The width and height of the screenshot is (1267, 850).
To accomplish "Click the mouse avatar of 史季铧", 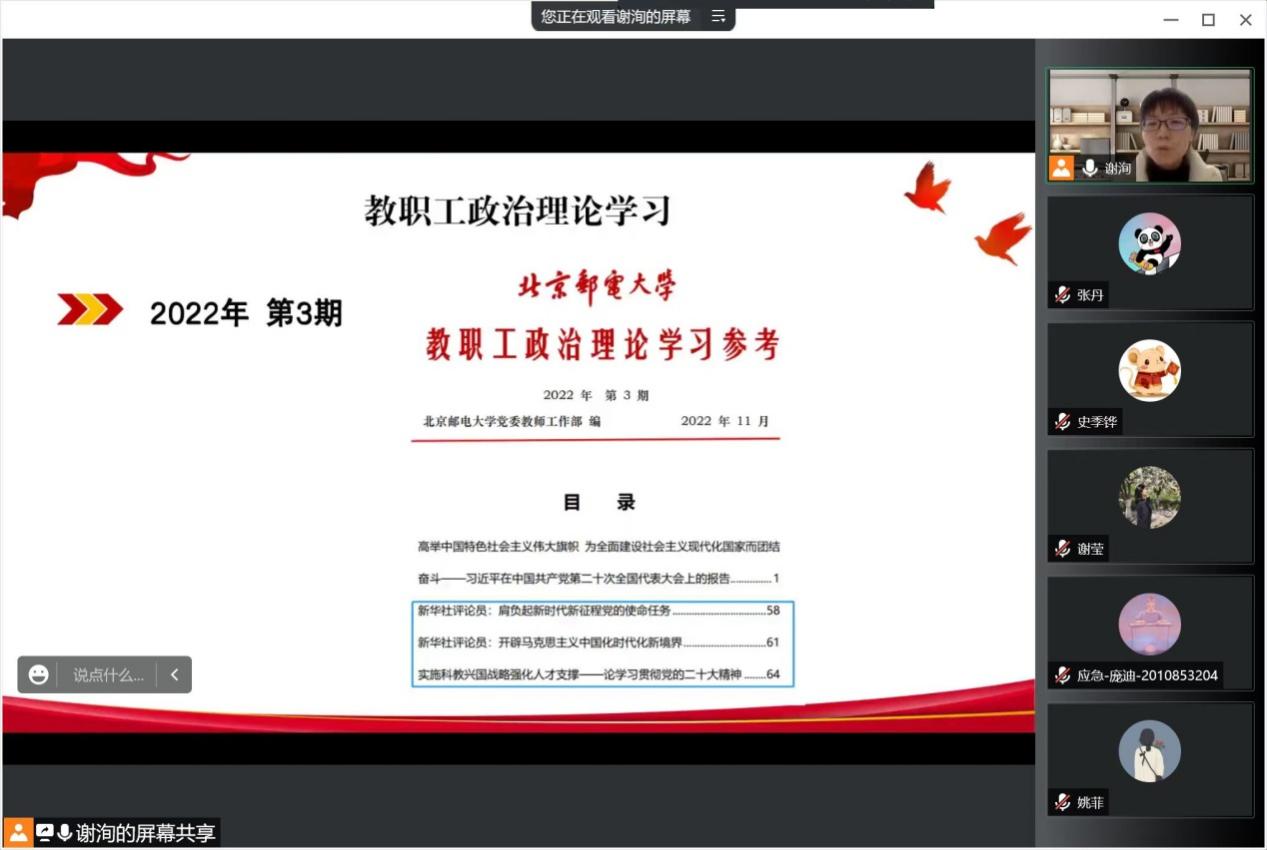I will coord(1149,370).
